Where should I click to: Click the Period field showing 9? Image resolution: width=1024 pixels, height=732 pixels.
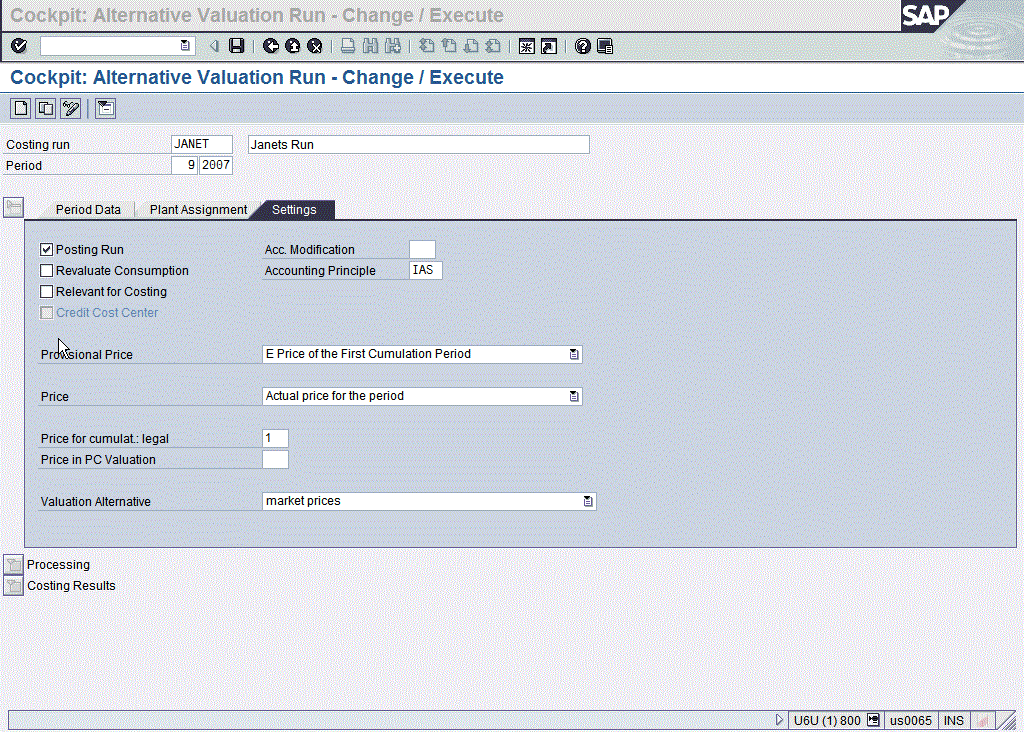[184, 165]
